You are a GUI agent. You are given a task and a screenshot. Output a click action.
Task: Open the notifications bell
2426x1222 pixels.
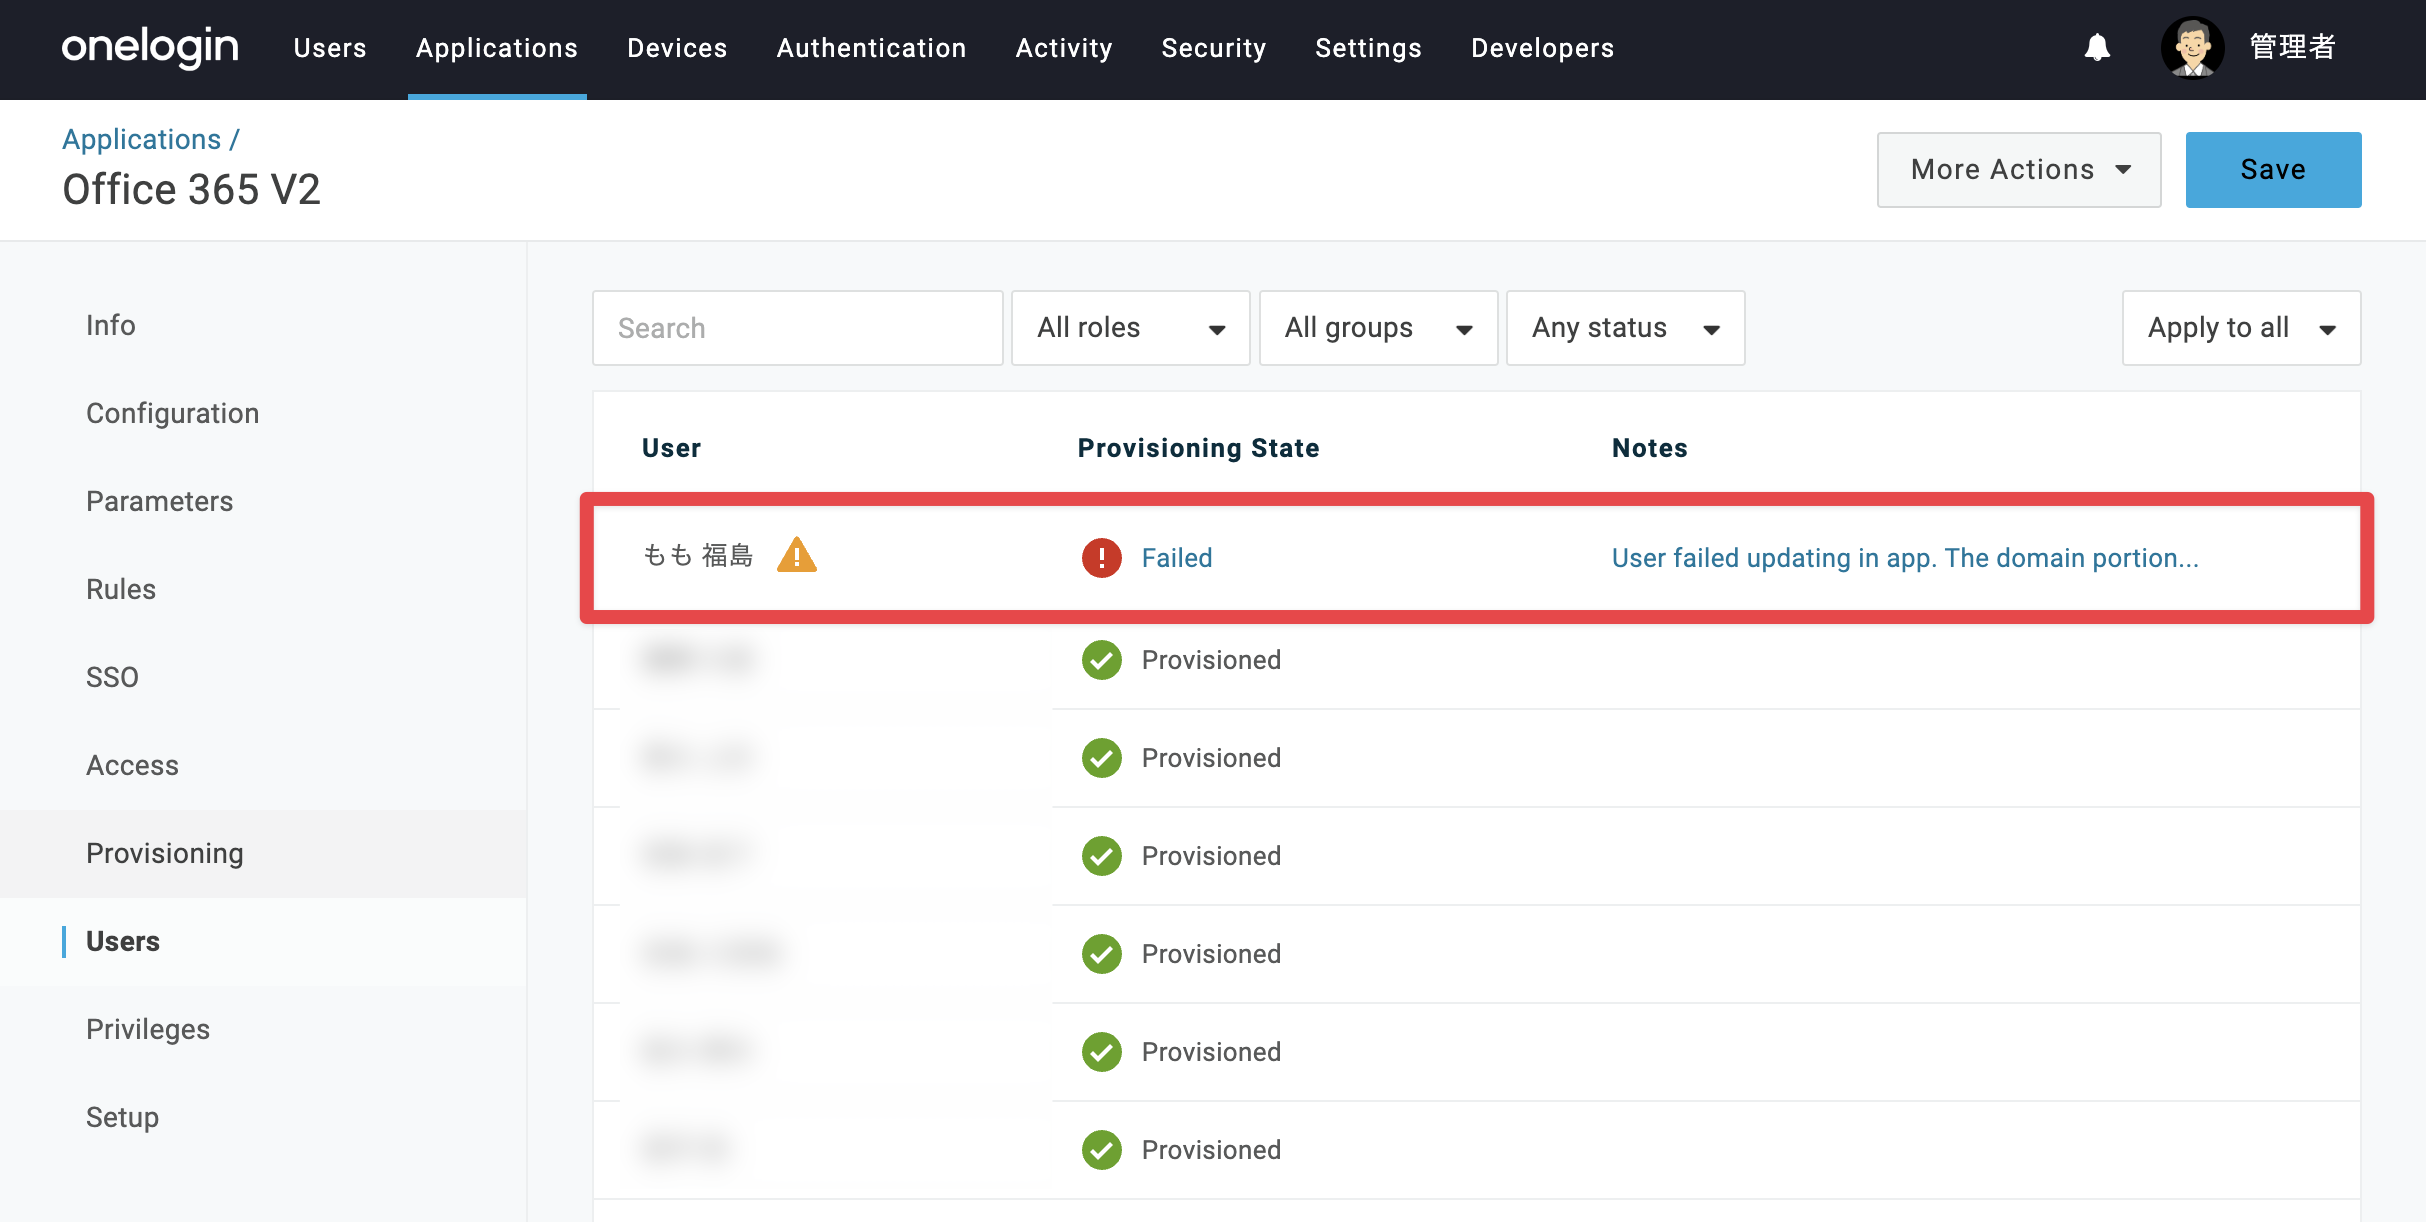2097,47
